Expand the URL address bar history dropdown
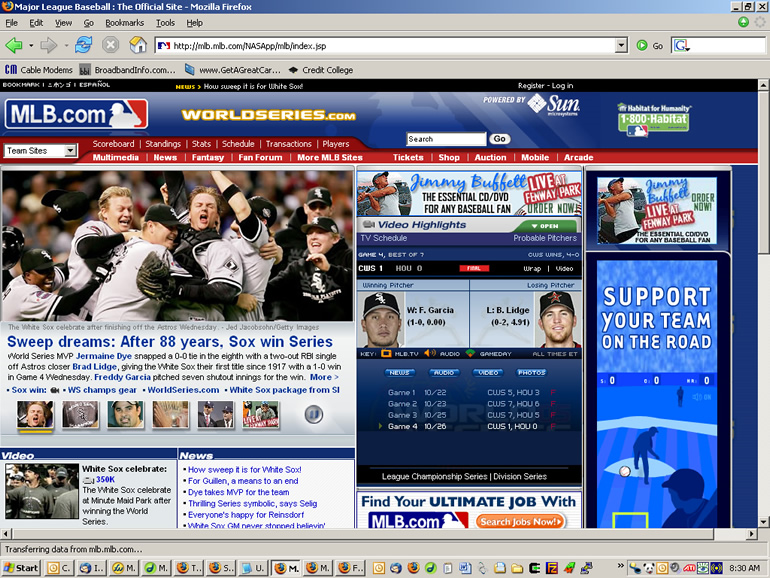This screenshot has width=770, height=578. (x=621, y=46)
